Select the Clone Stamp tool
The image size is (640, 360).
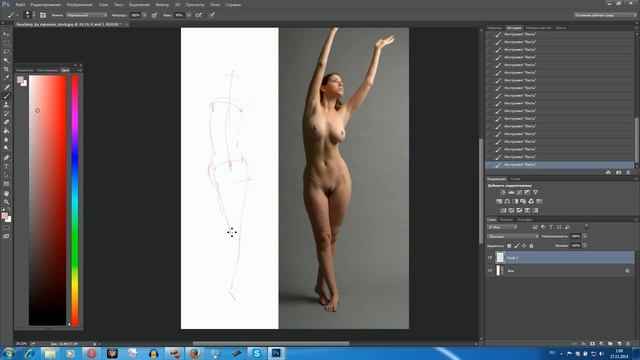[6, 105]
